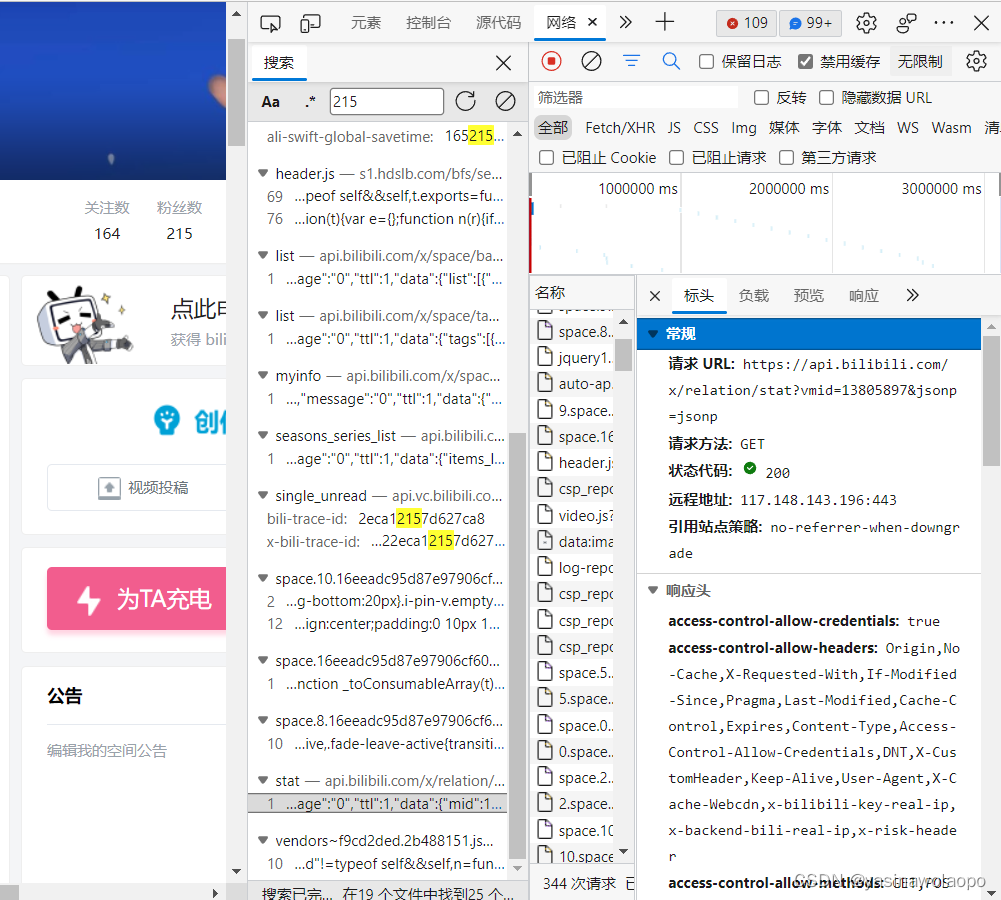Close the search panel

[x=503, y=63]
